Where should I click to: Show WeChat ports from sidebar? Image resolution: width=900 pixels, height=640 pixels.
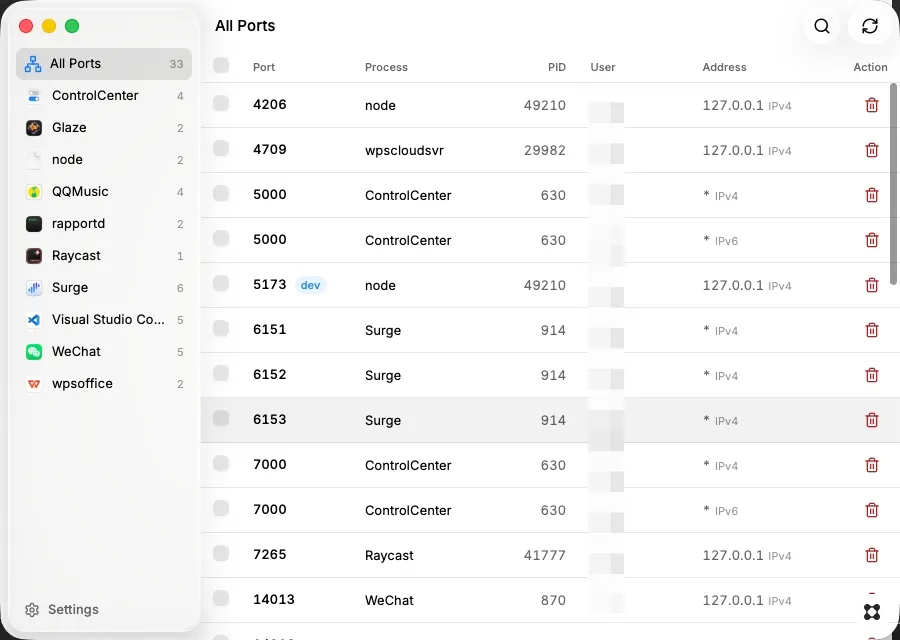[x=104, y=352]
